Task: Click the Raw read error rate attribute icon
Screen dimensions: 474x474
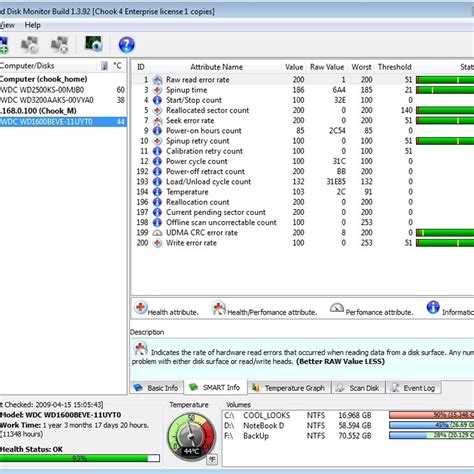Action: click(157, 80)
